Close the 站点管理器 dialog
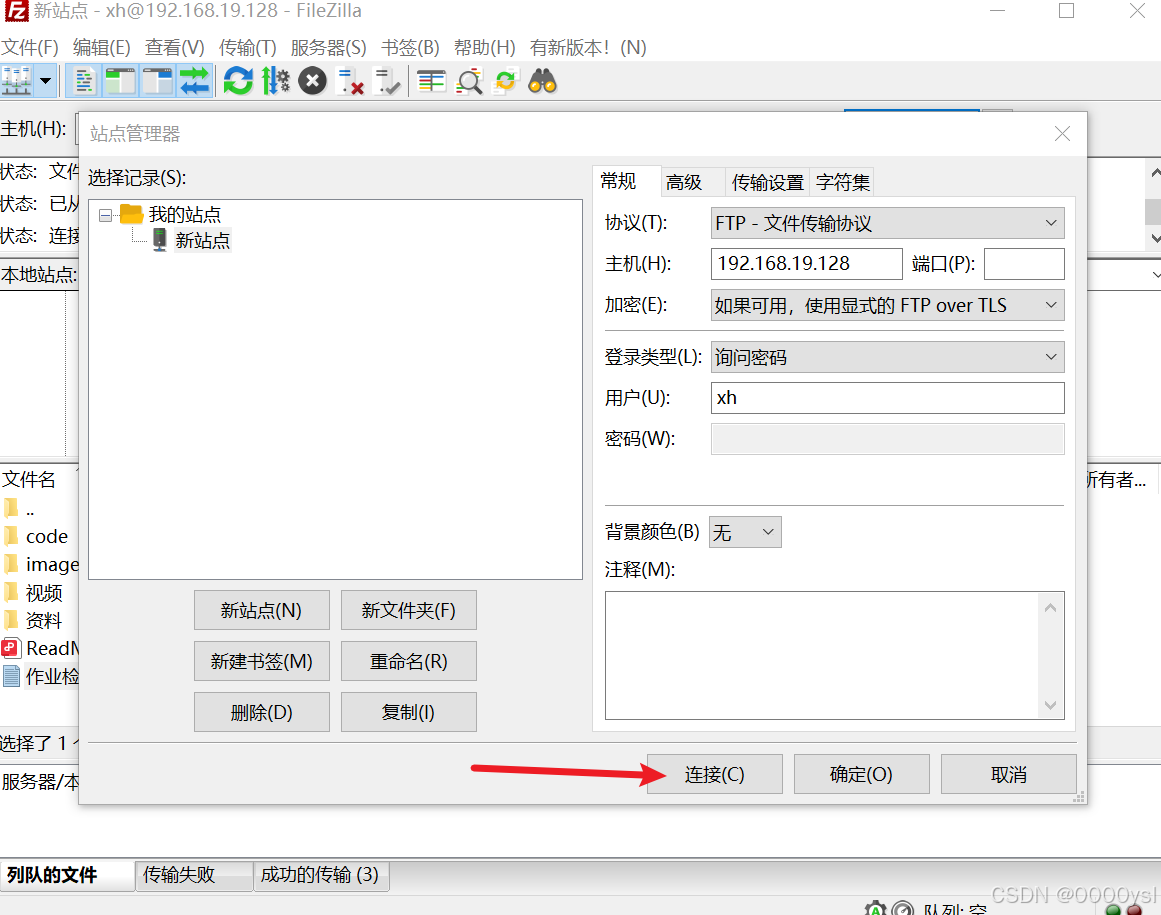1161x915 pixels. pyautogui.click(x=1062, y=133)
